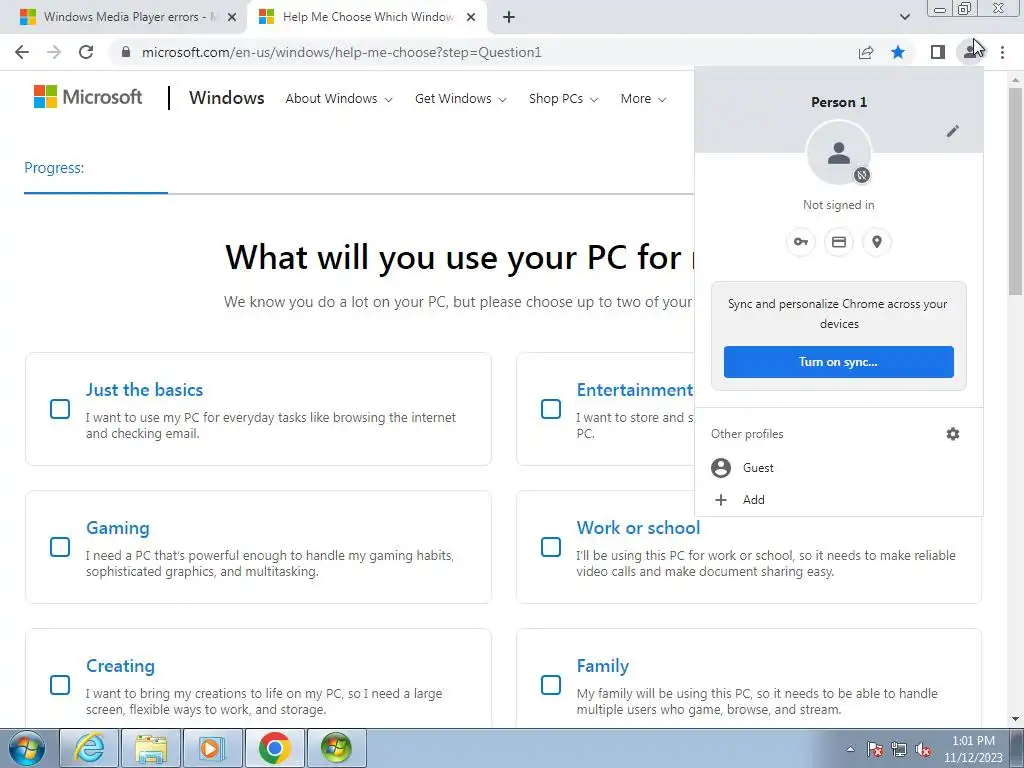Open the tab search dropdown arrow
The image size is (1024, 768).
pyautogui.click(x=904, y=17)
